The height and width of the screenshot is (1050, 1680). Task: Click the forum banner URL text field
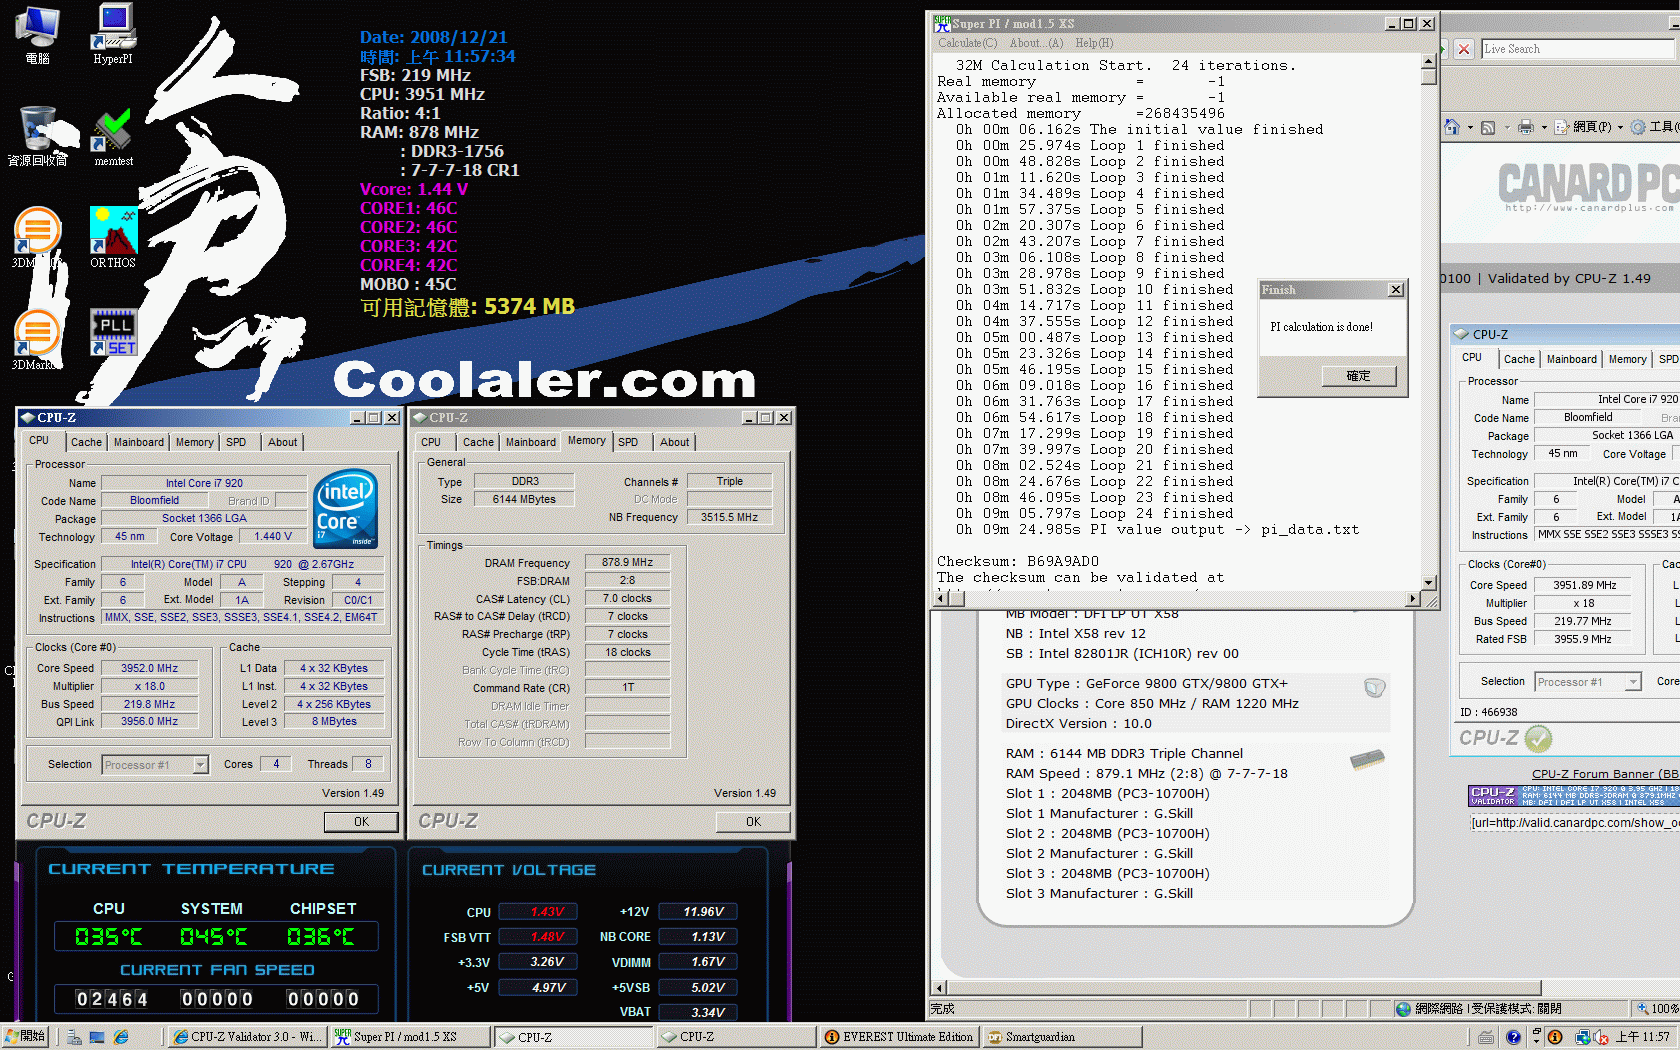pyautogui.click(x=1574, y=823)
